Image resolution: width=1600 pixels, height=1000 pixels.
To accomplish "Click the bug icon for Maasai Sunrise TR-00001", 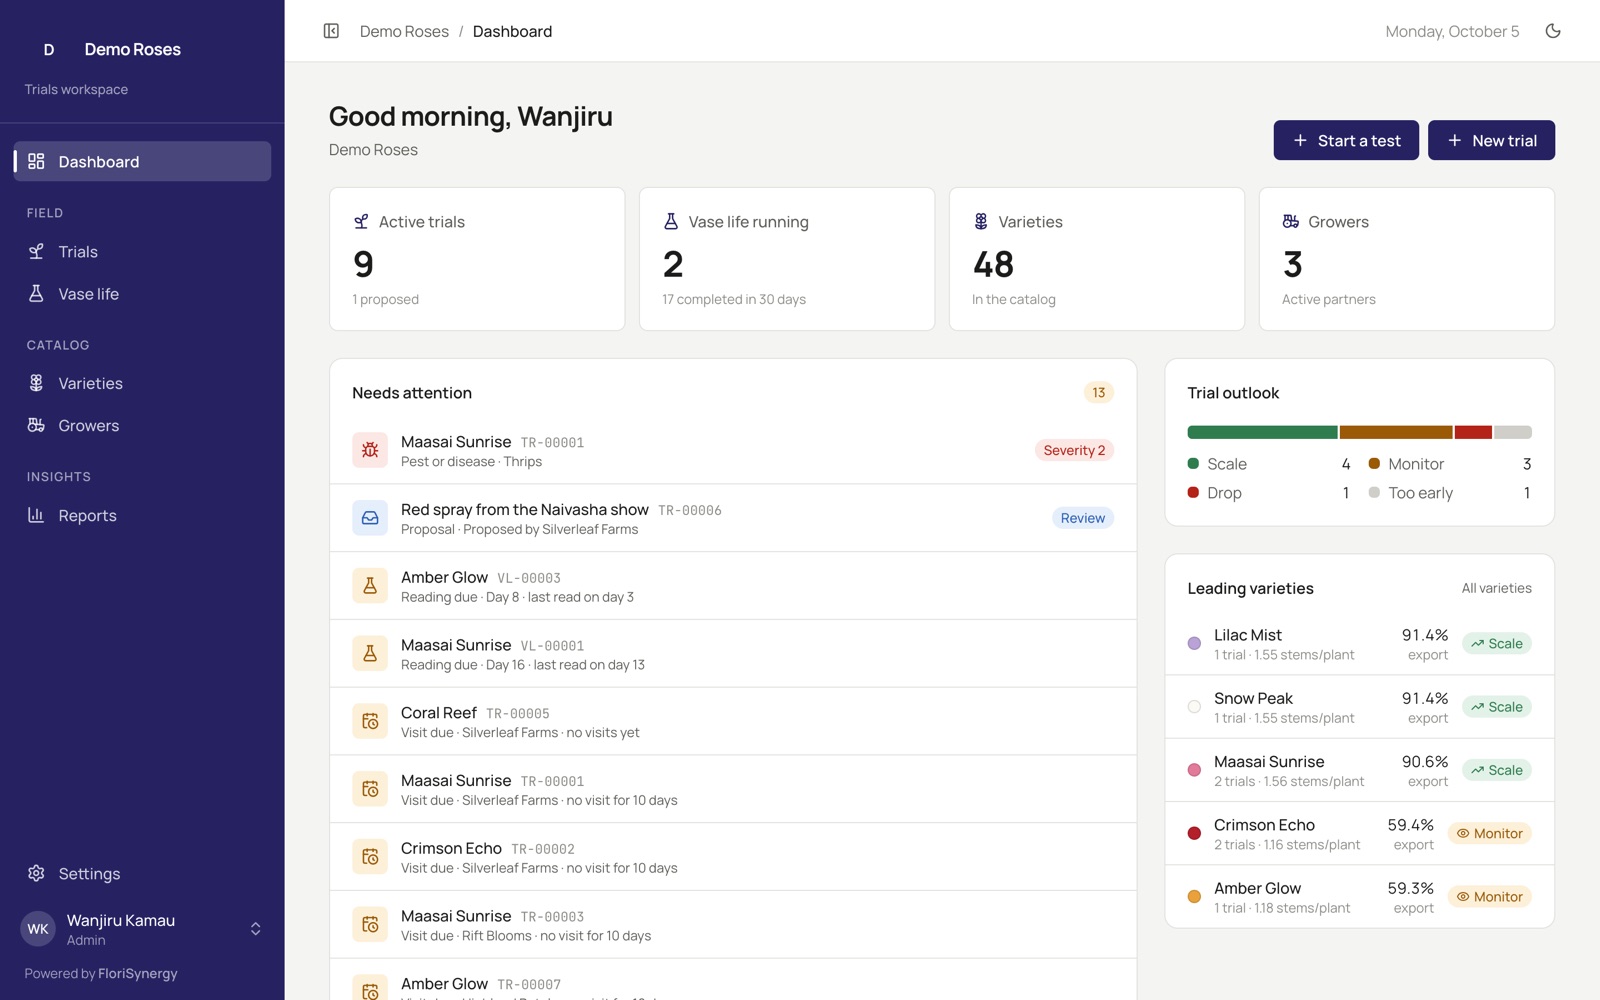I will click(370, 450).
